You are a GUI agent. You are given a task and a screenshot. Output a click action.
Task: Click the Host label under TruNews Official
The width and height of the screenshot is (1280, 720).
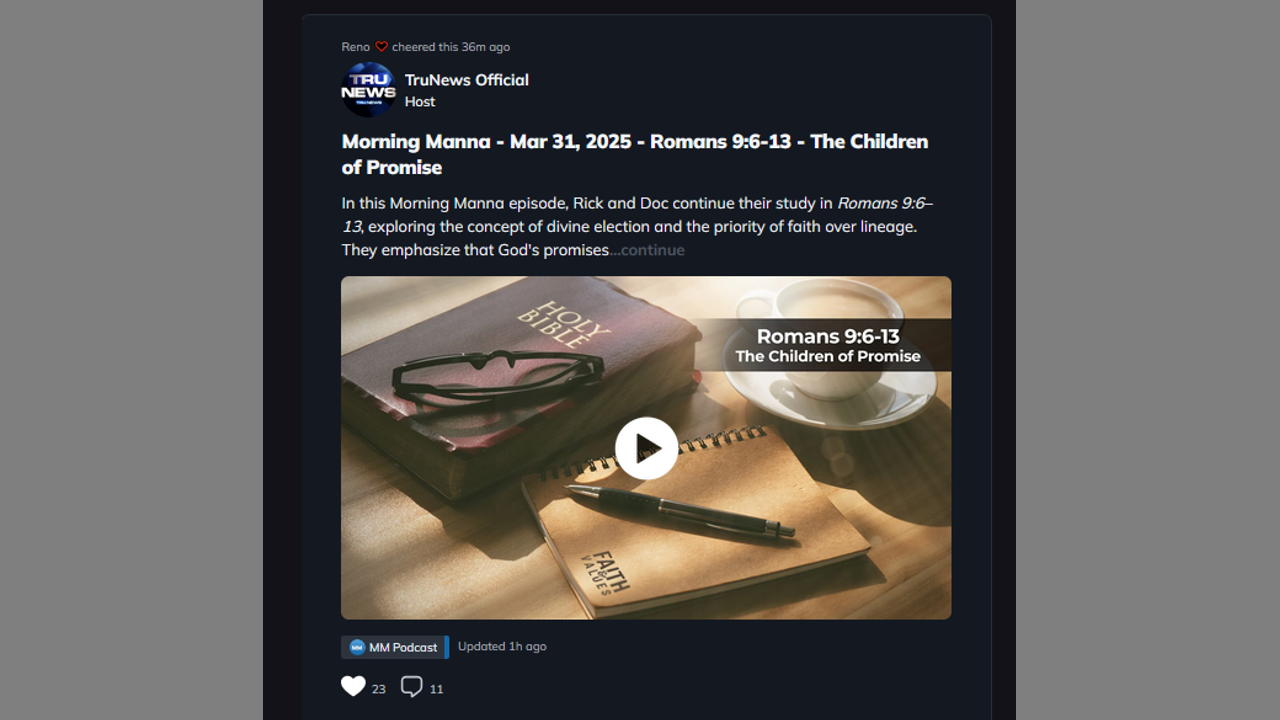(420, 102)
